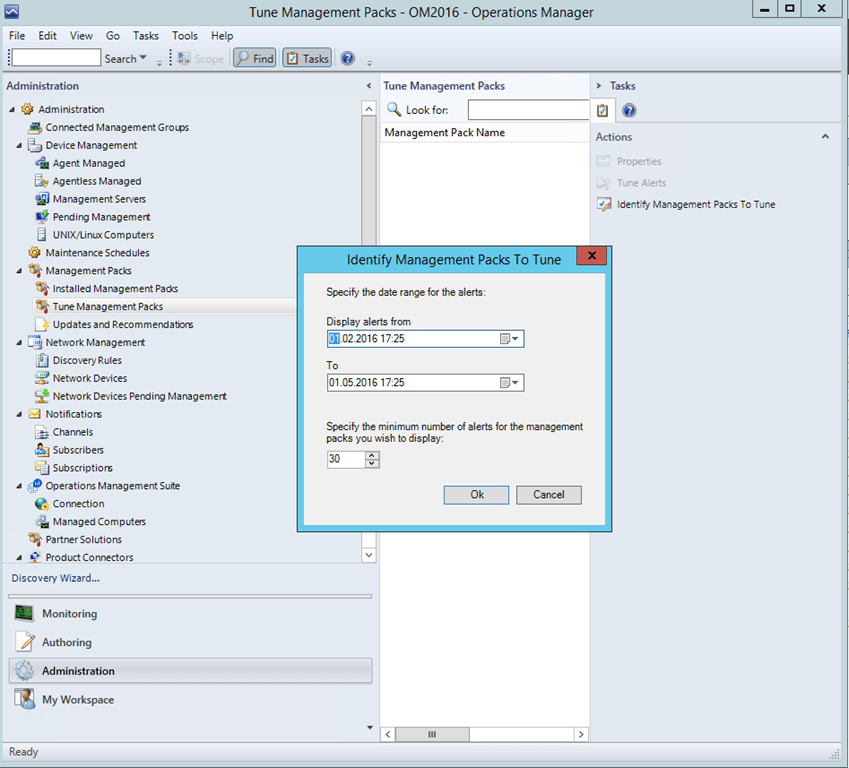This screenshot has height=768, width=849.
Task: Open the Tools menu
Action: (x=185, y=36)
